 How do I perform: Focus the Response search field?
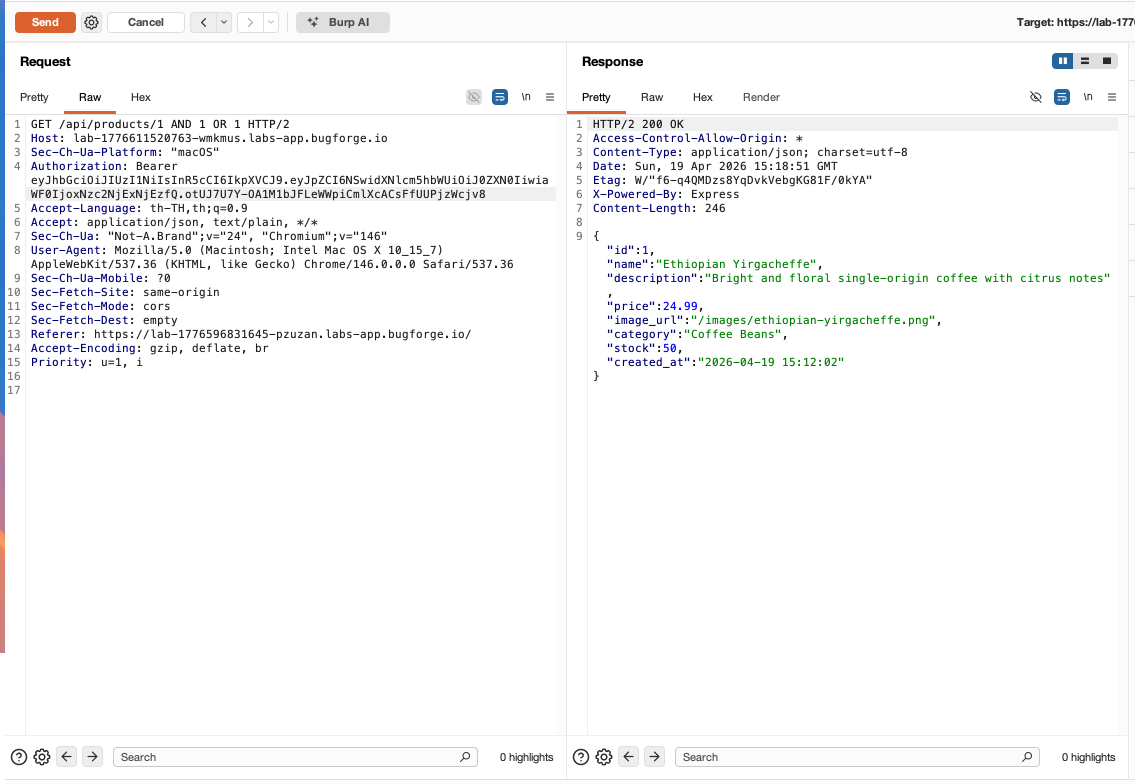tap(857, 757)
